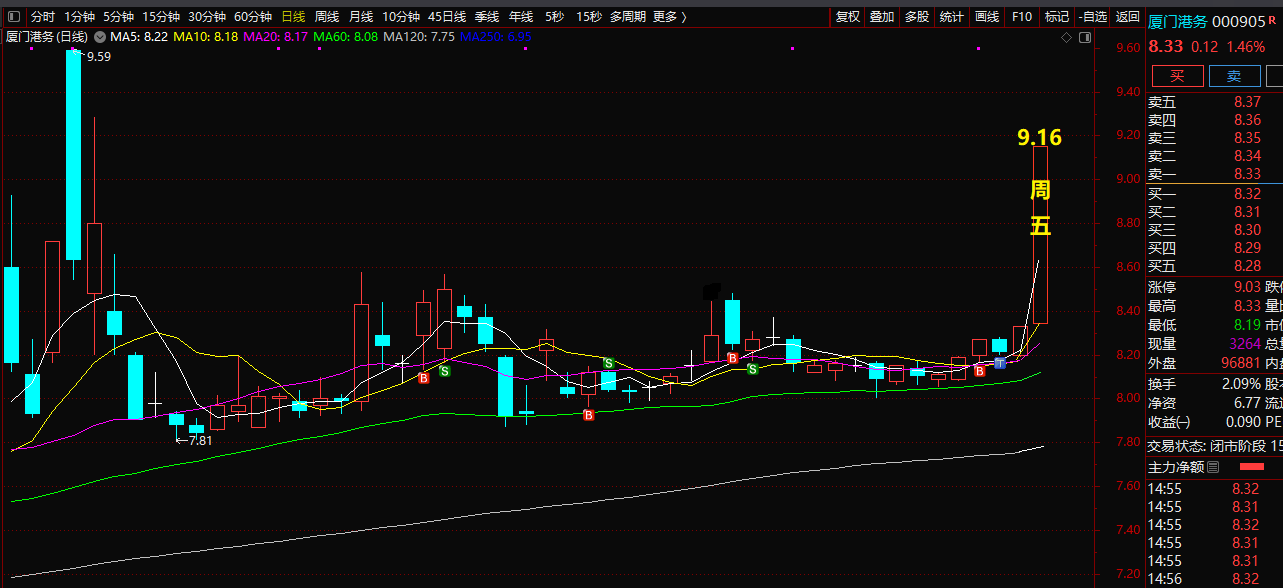Open the 多股 multi-stock view
Screen dimensions: 1283x588
[x=917, y=17]
